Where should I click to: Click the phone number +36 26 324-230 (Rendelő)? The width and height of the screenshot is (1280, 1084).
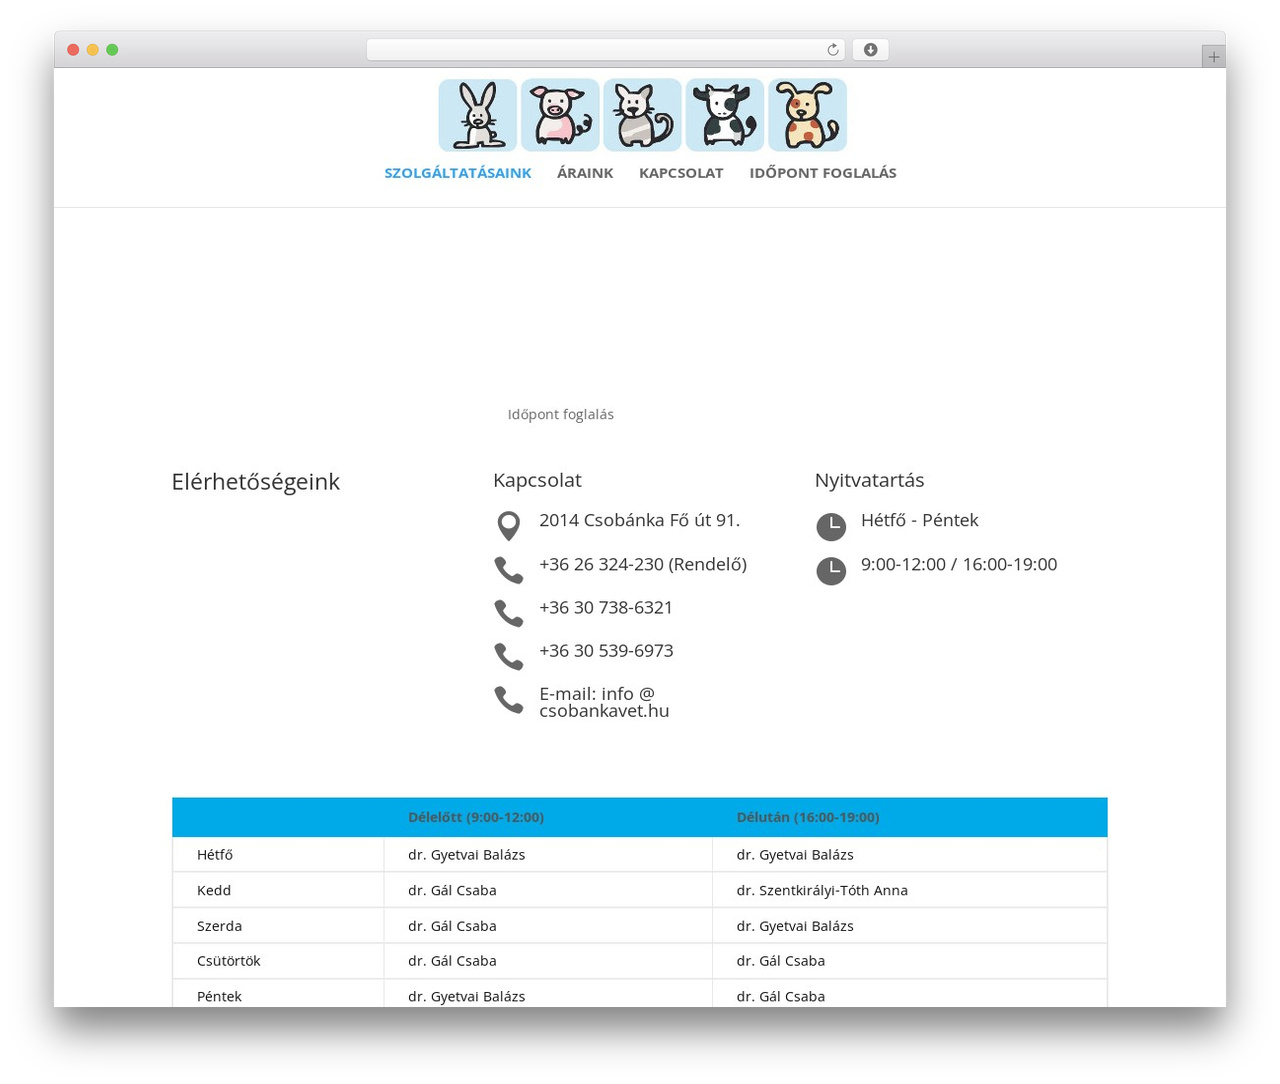[643, 565]
